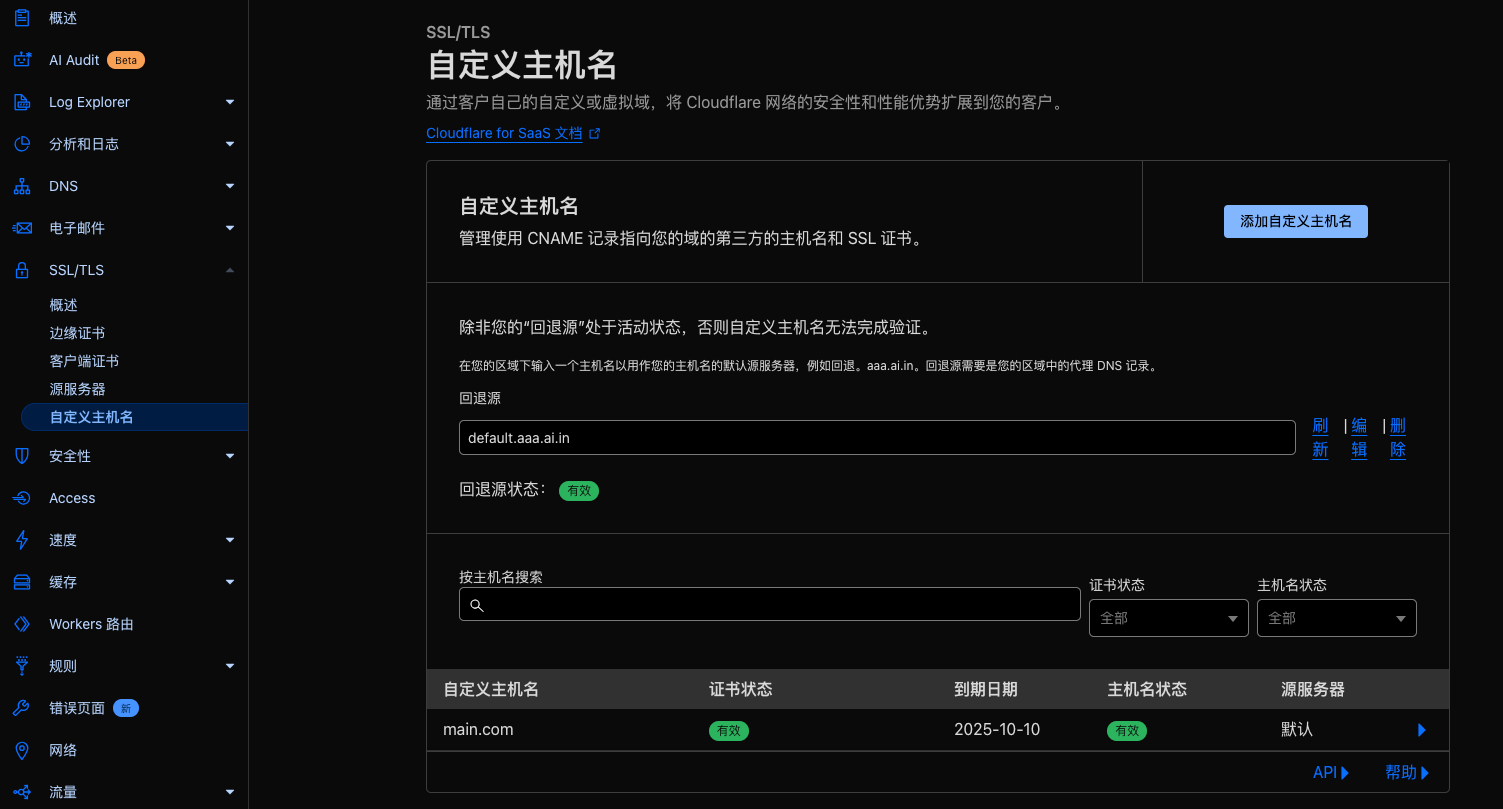The height and width of the screenshot is (809, 1503).
Task: Expand the 缓存 menu arrow
Action: (230, 582)
